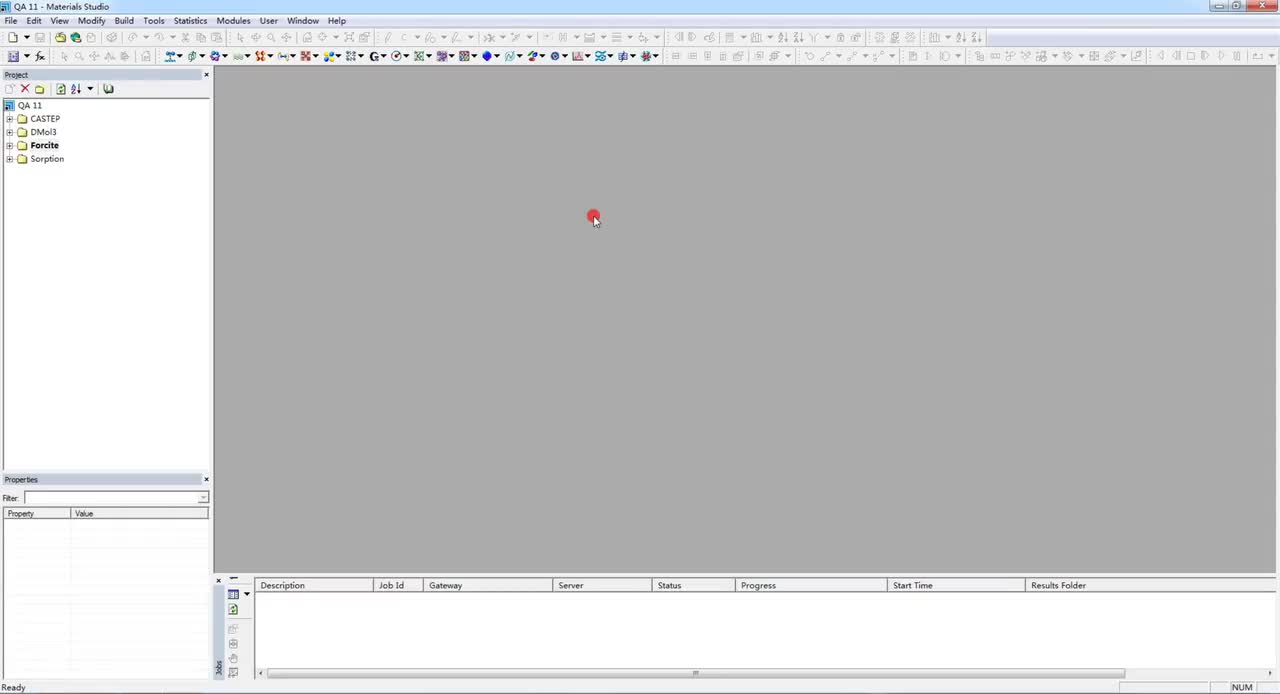Click the "Ready" status bar text
The image size is (1280, 694).
tap(13, 687)
